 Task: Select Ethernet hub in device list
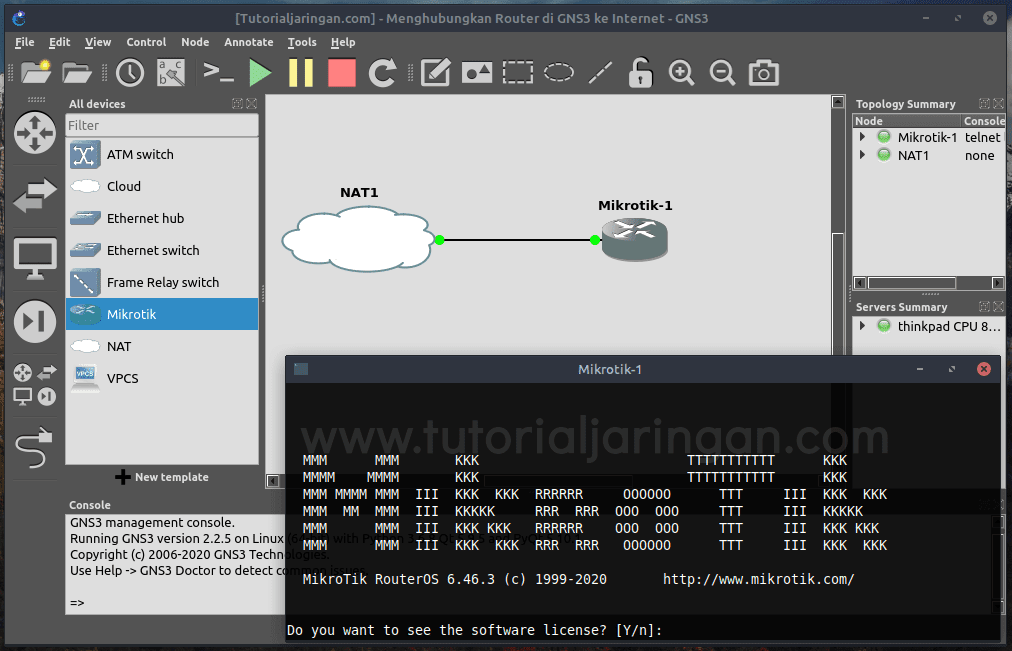click(x=162, y=218)
